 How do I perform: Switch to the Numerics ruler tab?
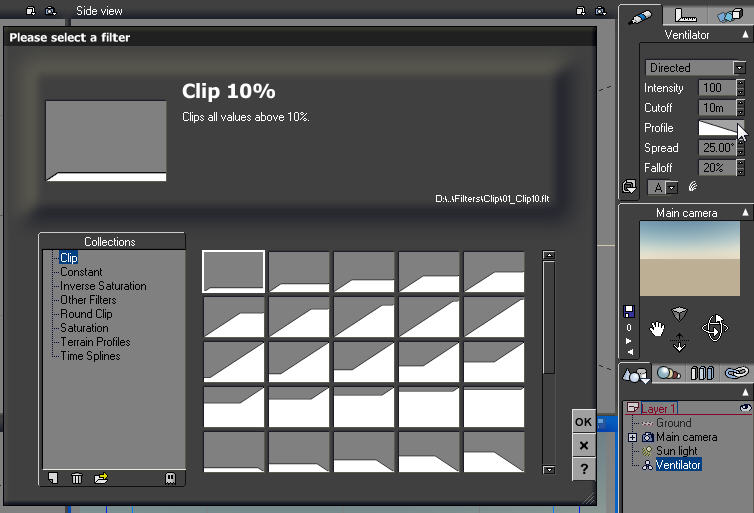click(x=685, y=15)
